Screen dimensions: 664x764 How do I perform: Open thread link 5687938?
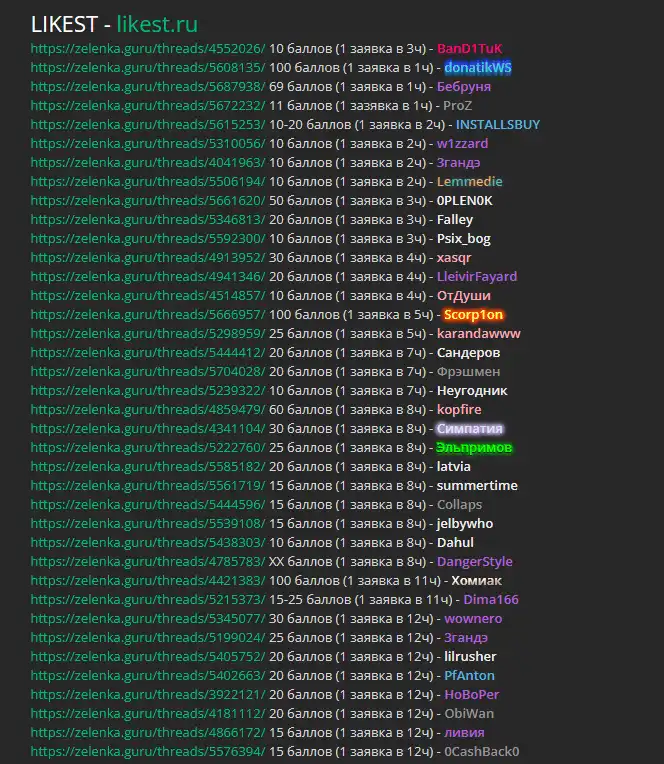pos(148,87)
